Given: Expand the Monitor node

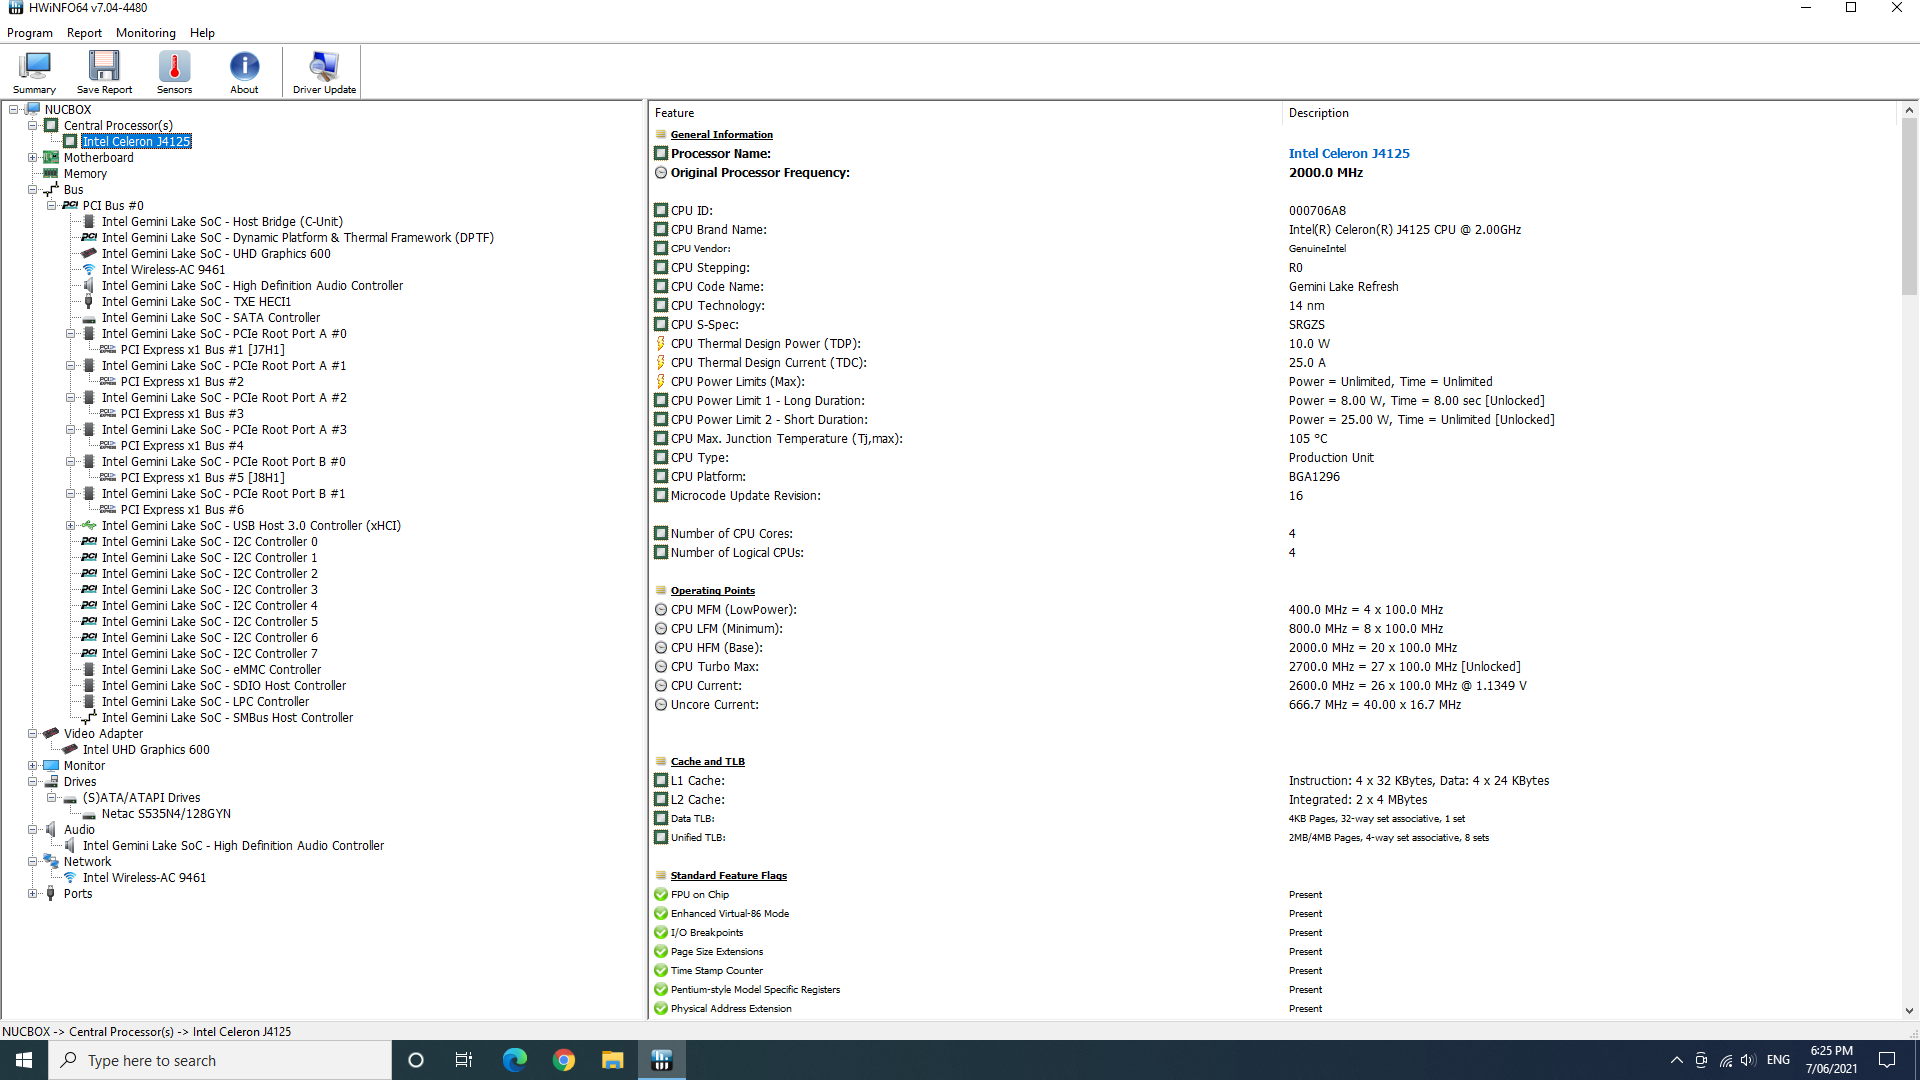Looking at the screenshot, I should pyautogui.click(x=33, y=766).
